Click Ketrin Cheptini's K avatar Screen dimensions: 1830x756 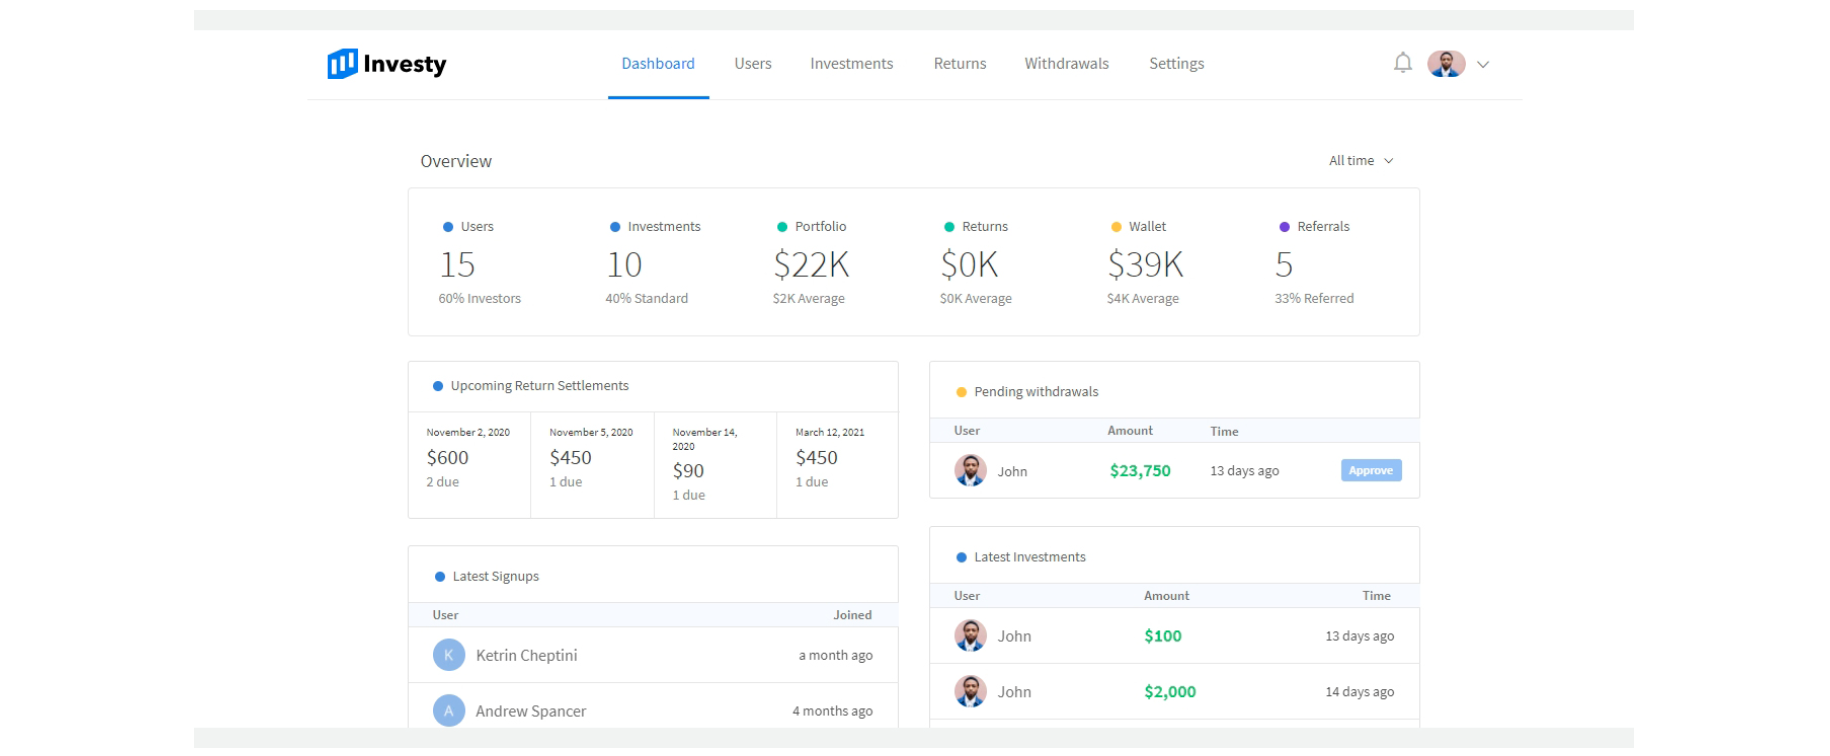449,656
